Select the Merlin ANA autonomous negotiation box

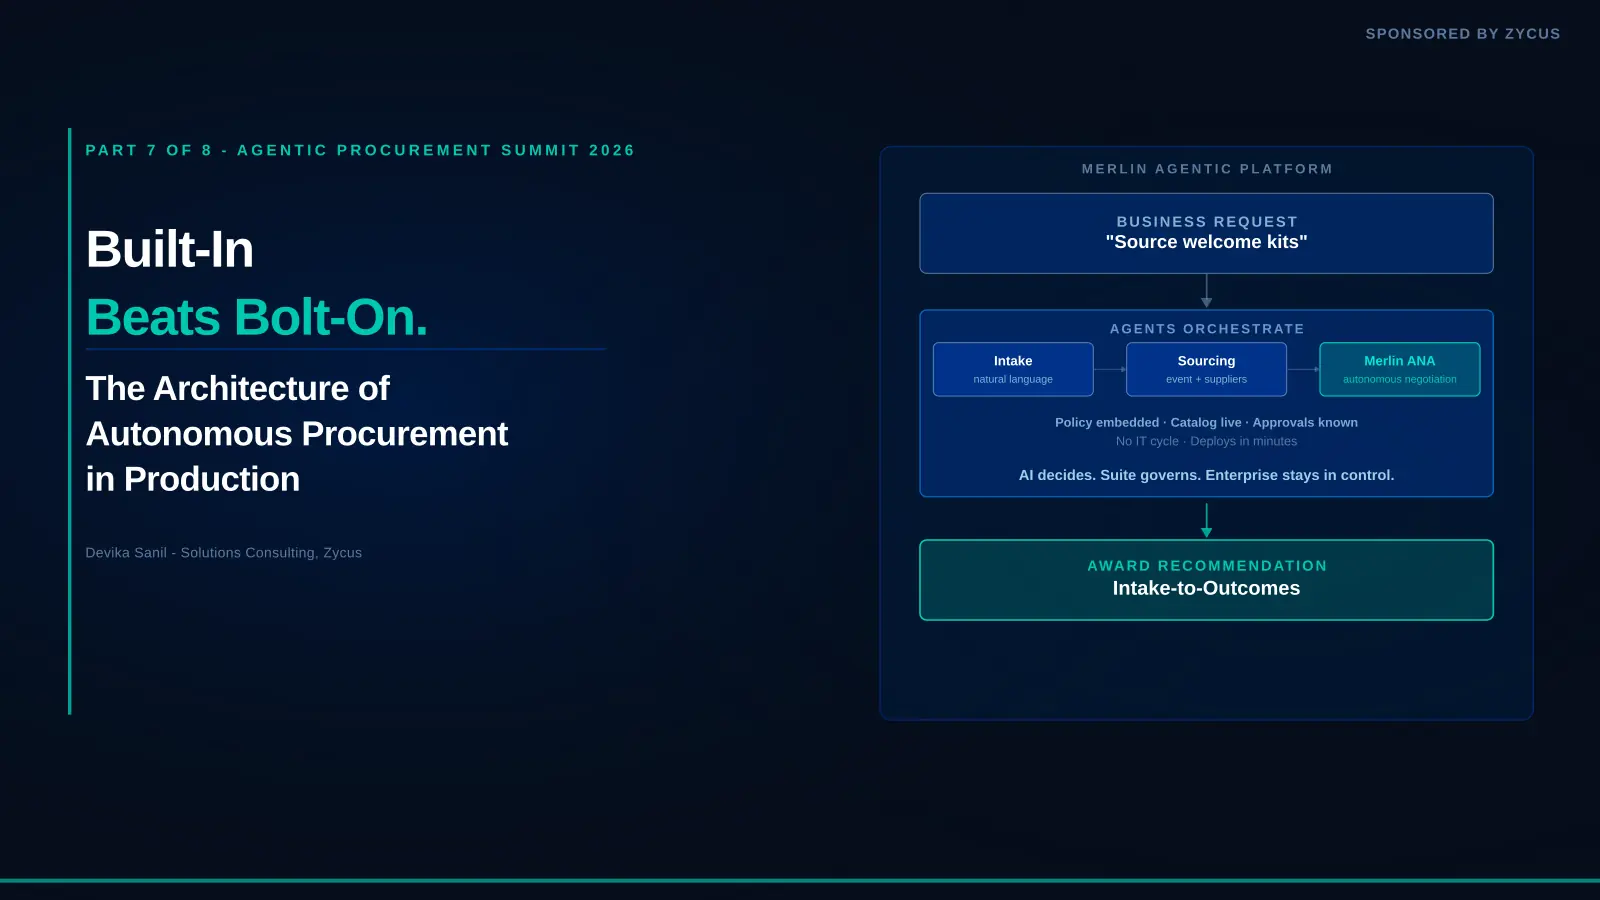point(1400,369)
